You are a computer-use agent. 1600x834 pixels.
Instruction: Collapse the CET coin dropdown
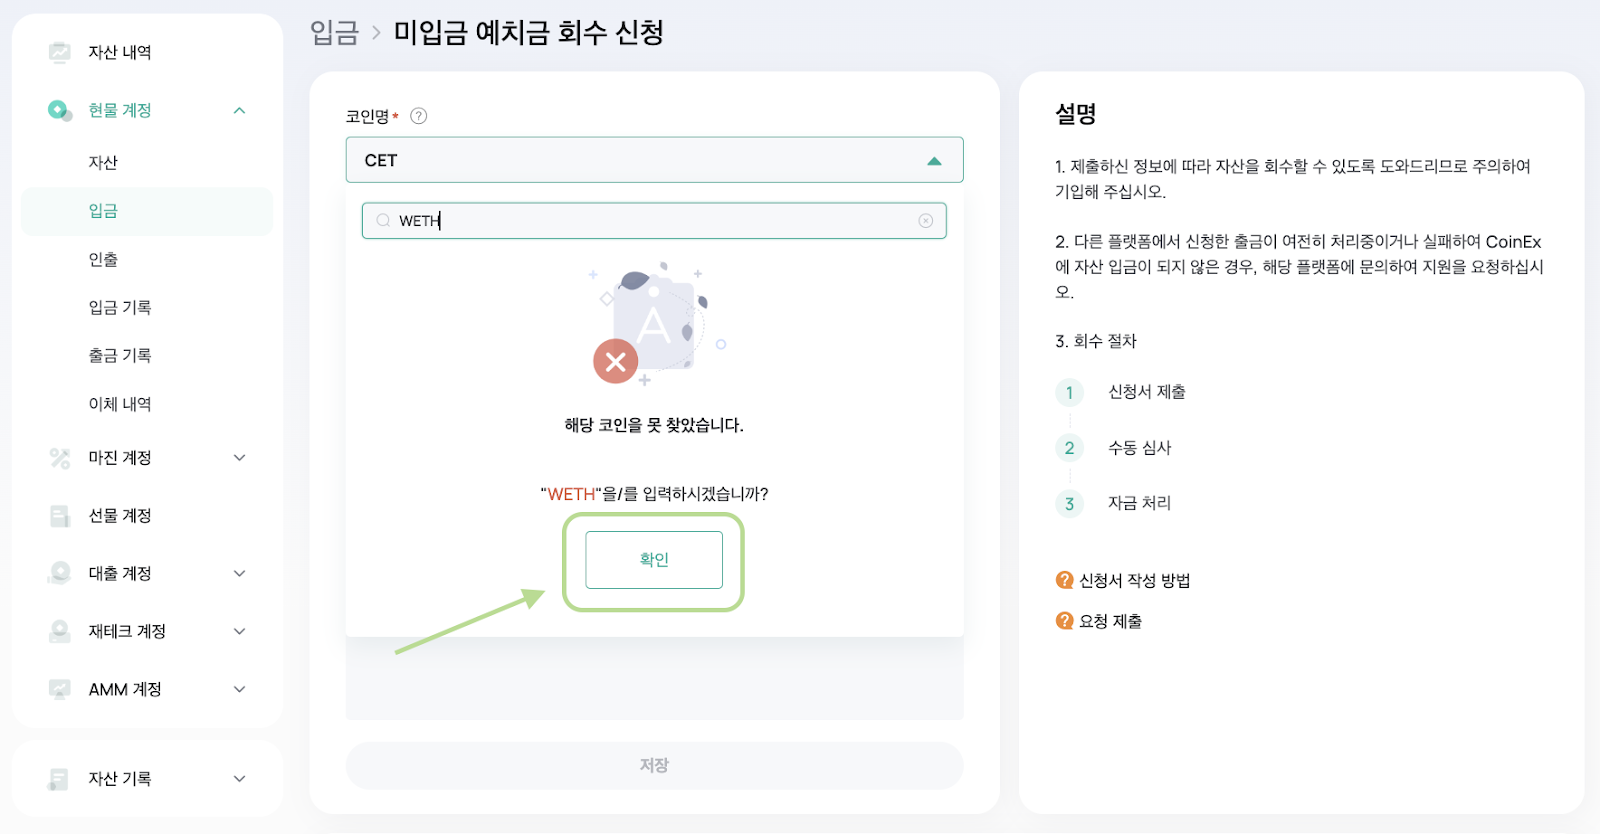click(934, 161)
